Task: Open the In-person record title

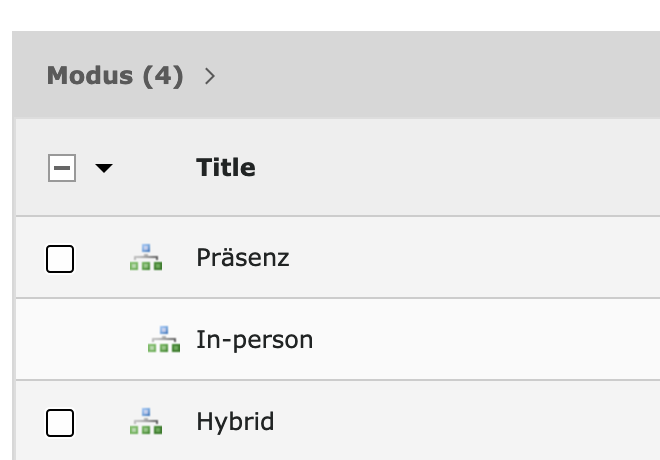Action: (x=255, y=339)
